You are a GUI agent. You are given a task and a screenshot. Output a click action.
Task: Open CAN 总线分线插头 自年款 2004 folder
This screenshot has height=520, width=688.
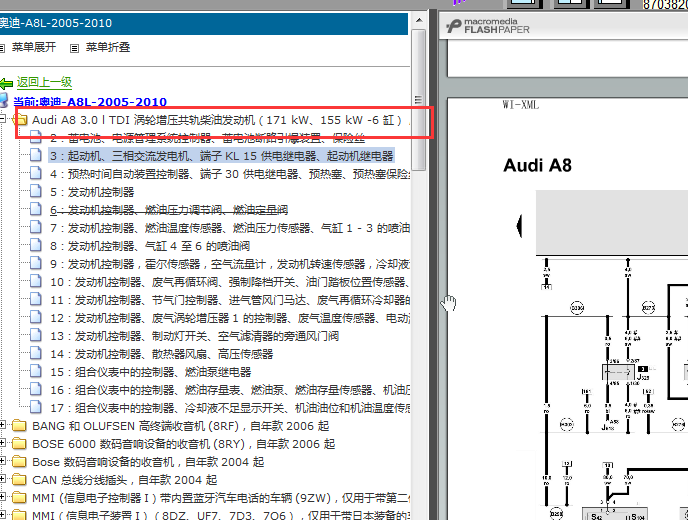point(125,480)
